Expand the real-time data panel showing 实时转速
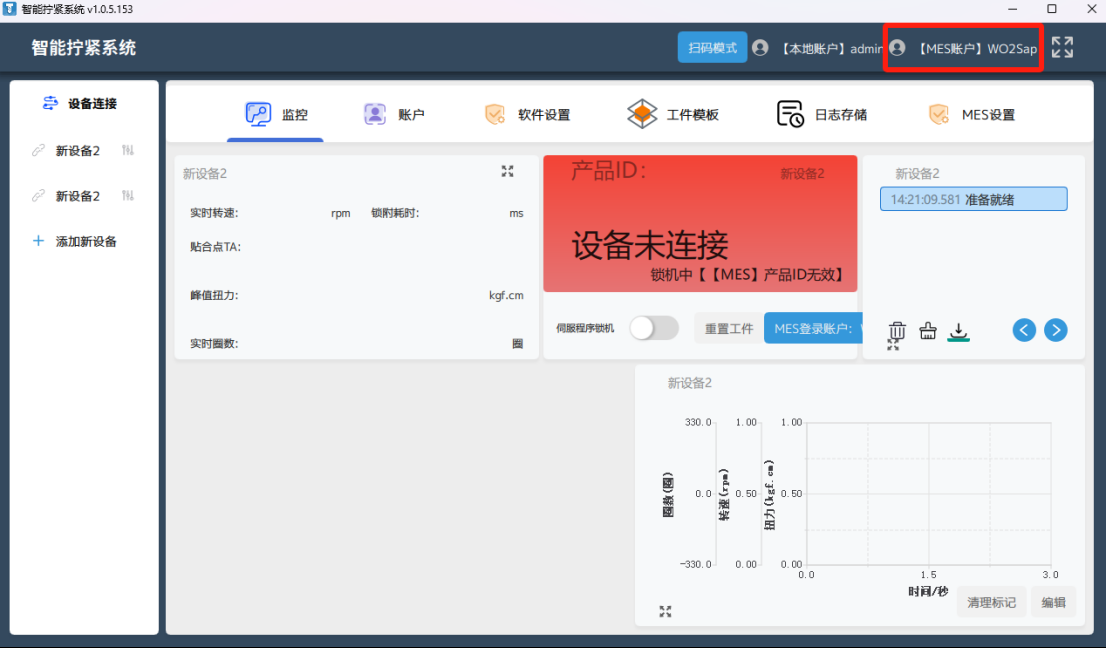This screenshot has width=1106, height=648. click(x=507, y=171)
